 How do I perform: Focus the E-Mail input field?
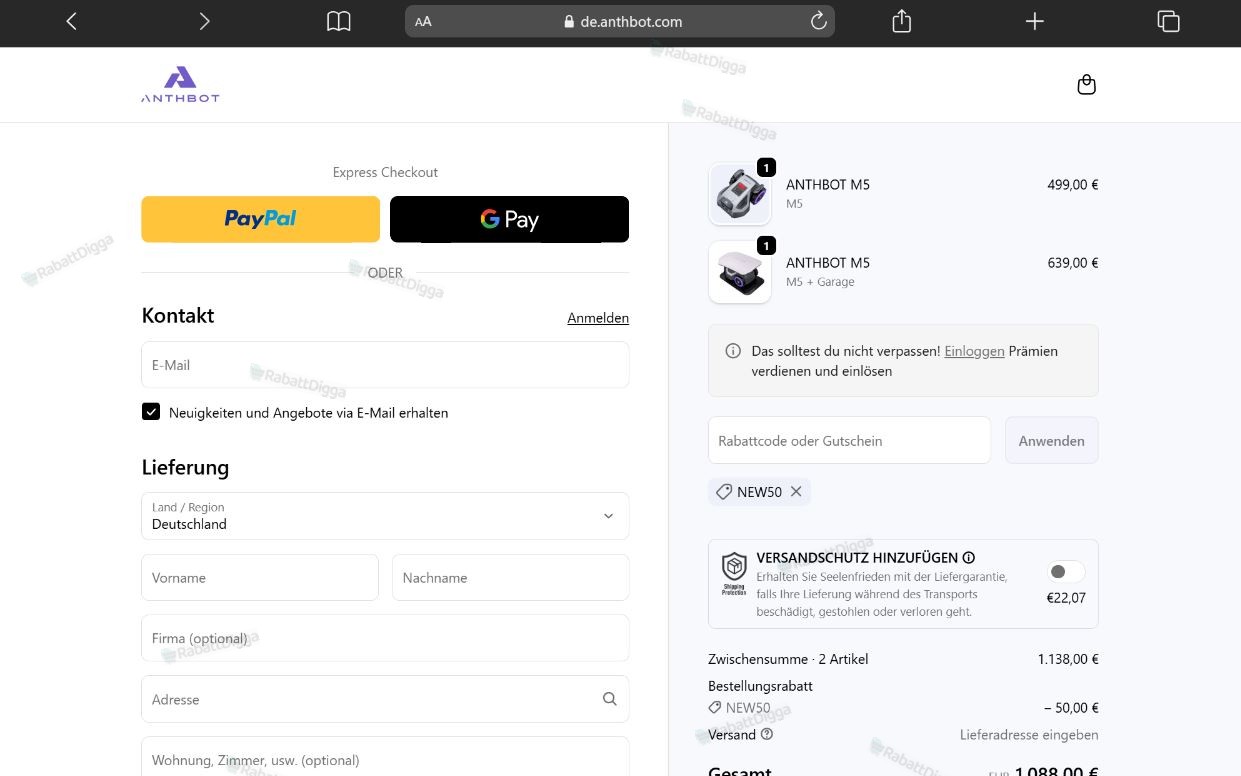coord(385,365)
